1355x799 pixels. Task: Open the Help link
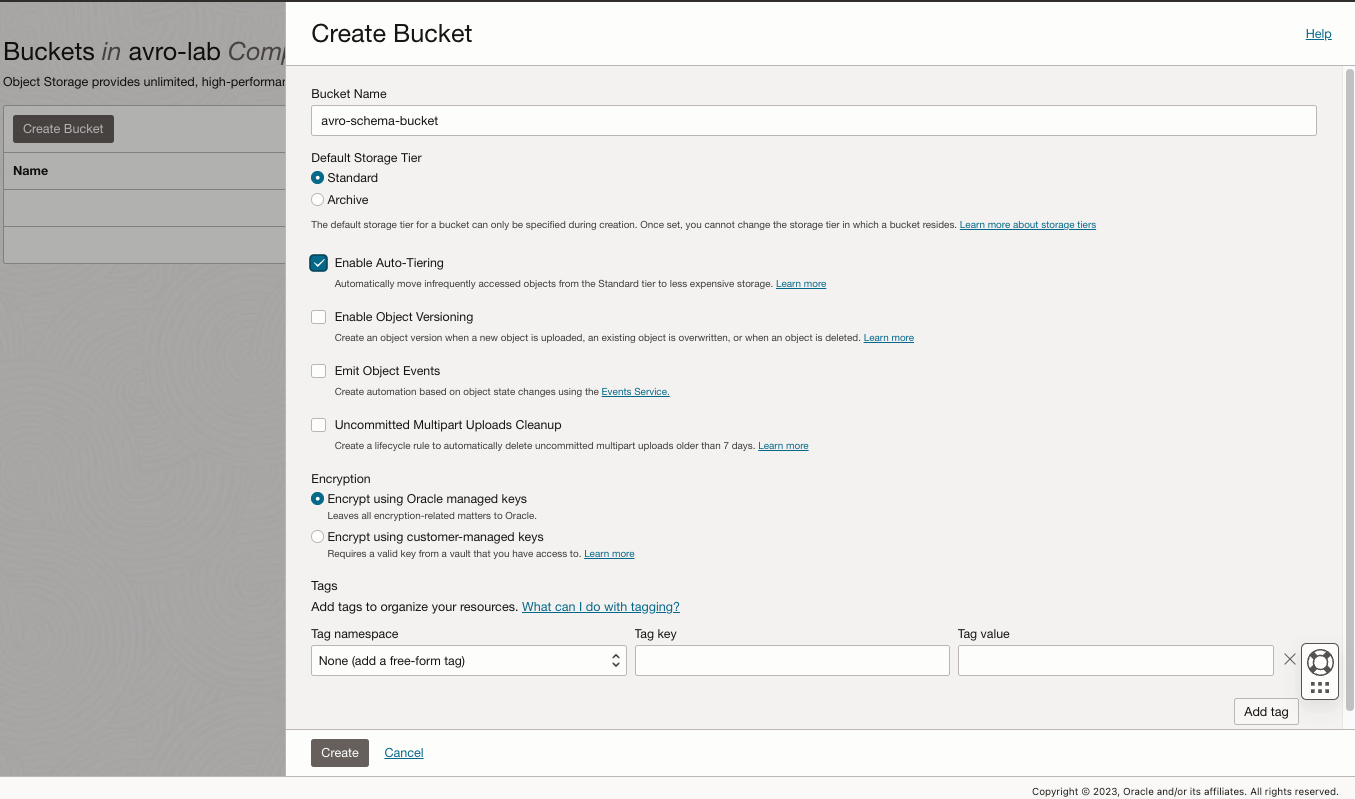pos(1318,34)
